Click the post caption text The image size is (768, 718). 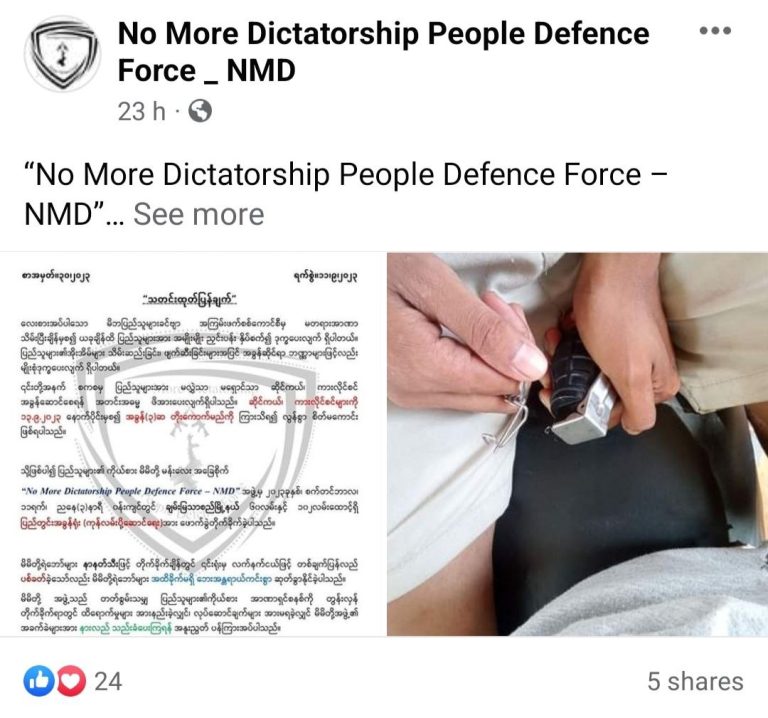(345, 194)
